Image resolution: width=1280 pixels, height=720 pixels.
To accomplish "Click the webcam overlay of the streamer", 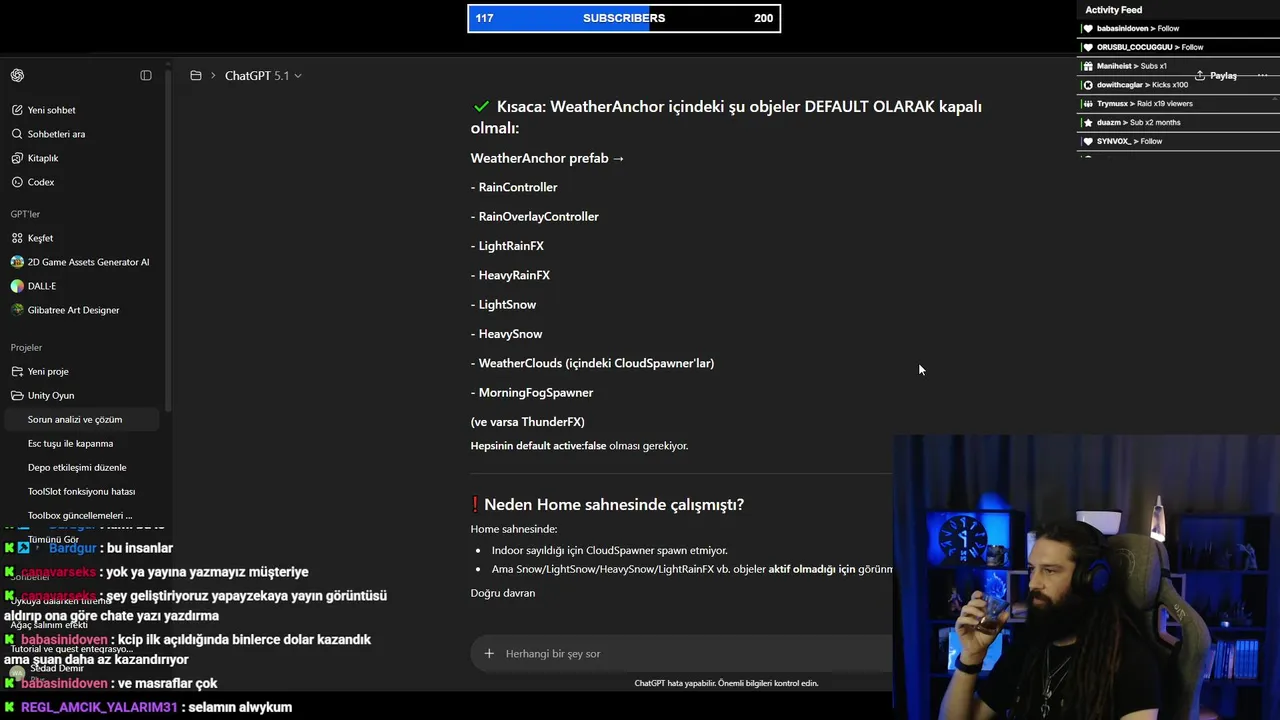I will [1086, 577].
